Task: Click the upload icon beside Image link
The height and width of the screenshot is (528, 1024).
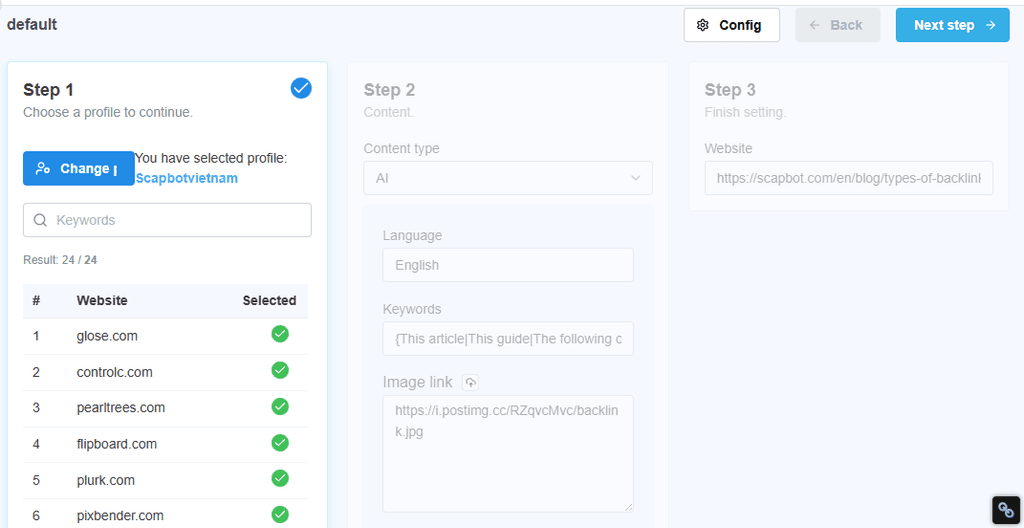Action: pos(471,382)
